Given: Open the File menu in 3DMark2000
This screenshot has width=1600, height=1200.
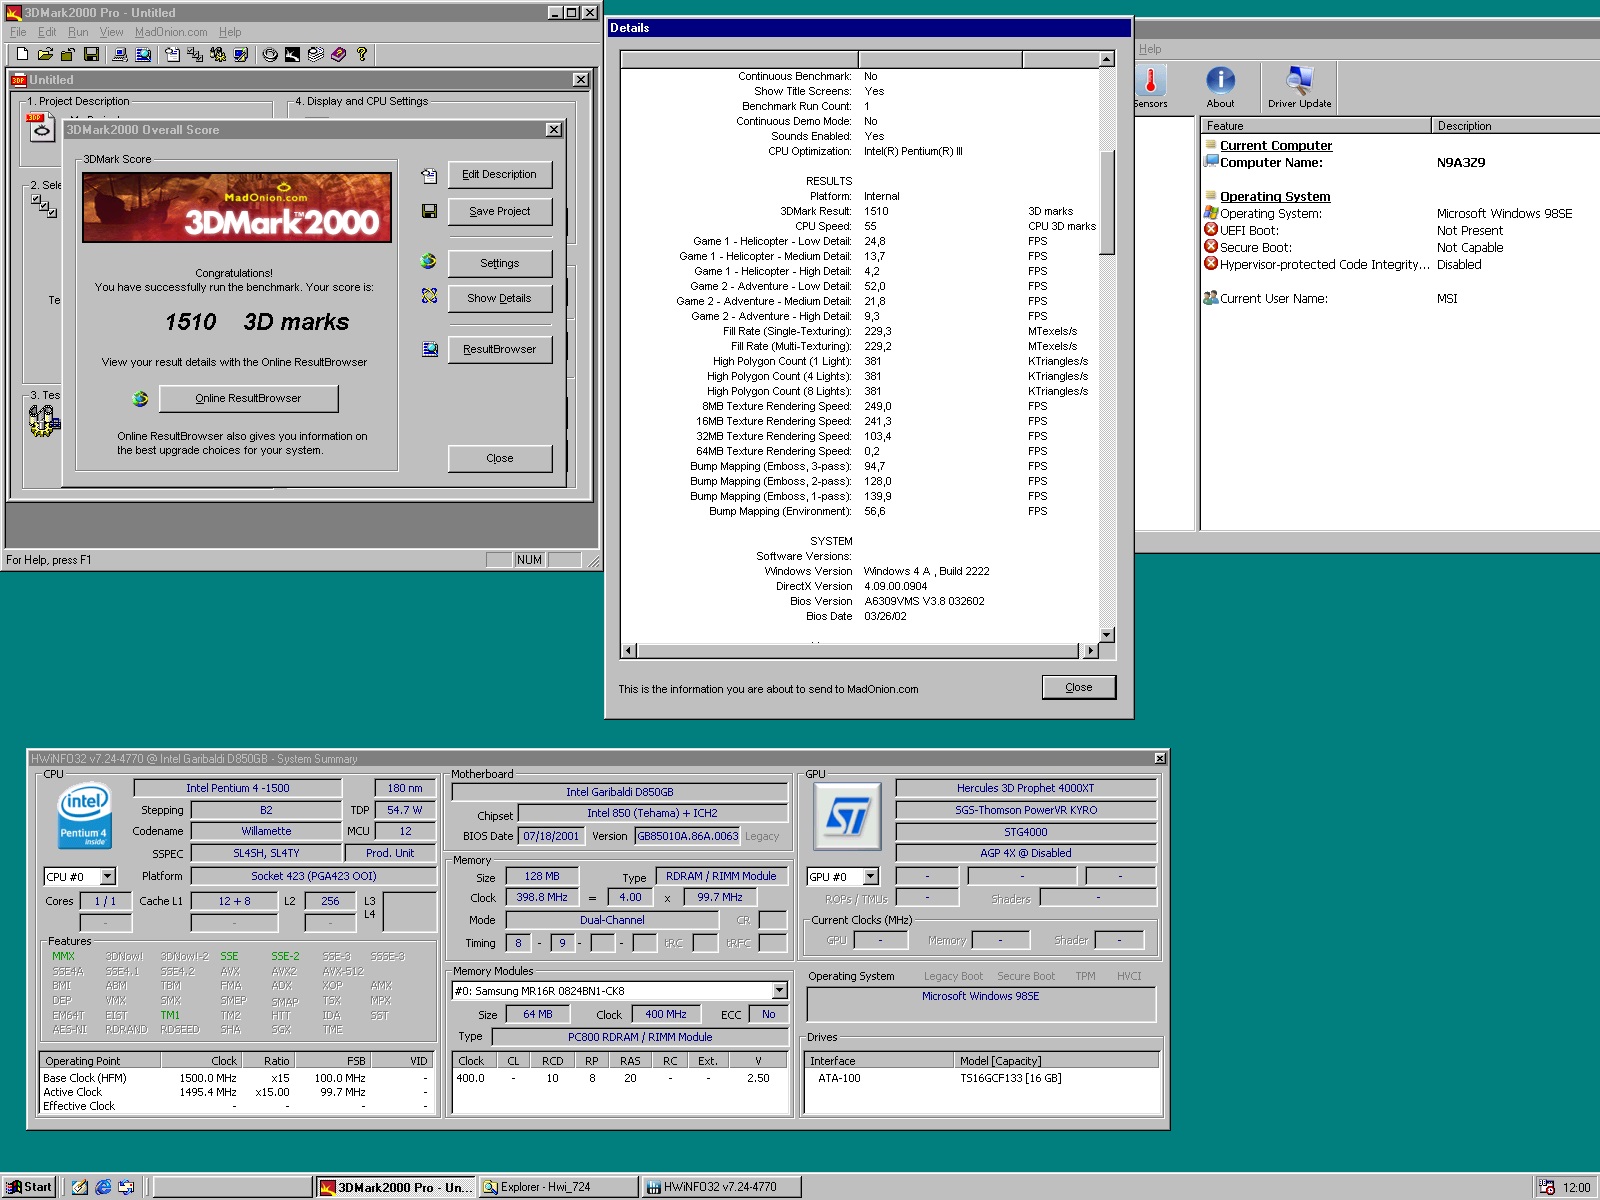Looking at the screenshot, I should coord(18,32).
